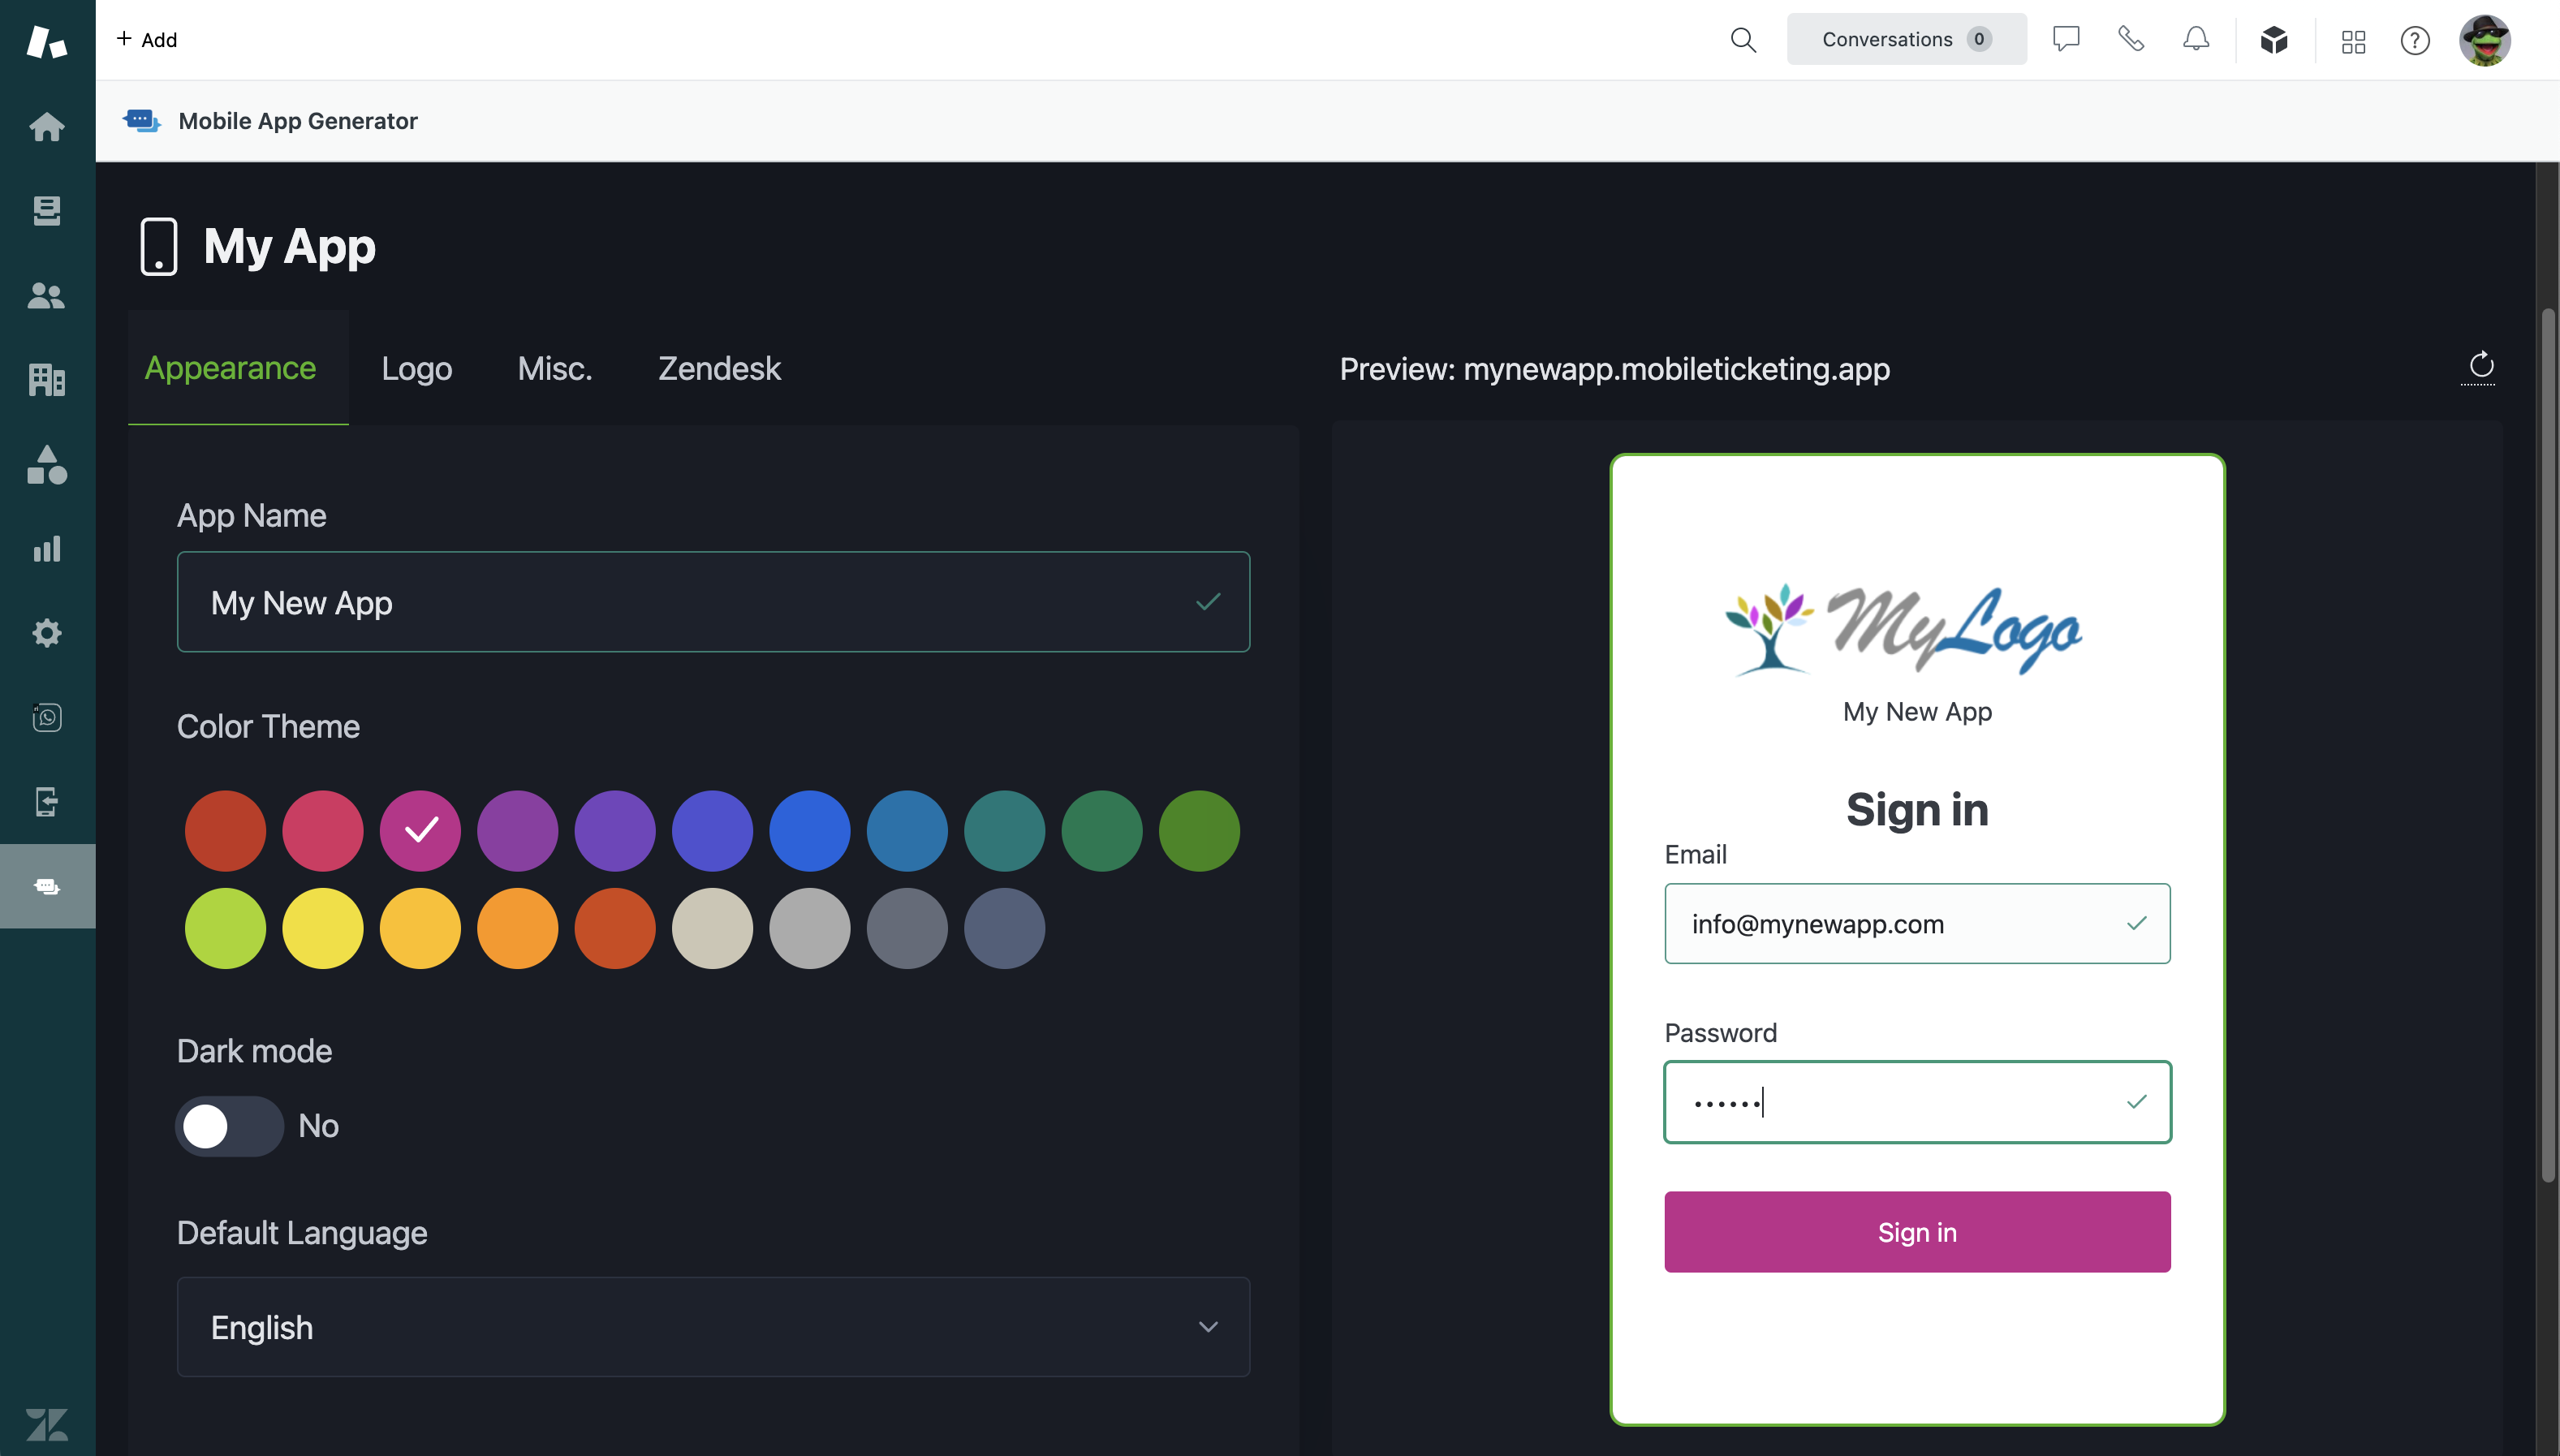Click the preview refresh icon
The width and height of the screenshot is (2560, 1456).
pos(2481,366)
